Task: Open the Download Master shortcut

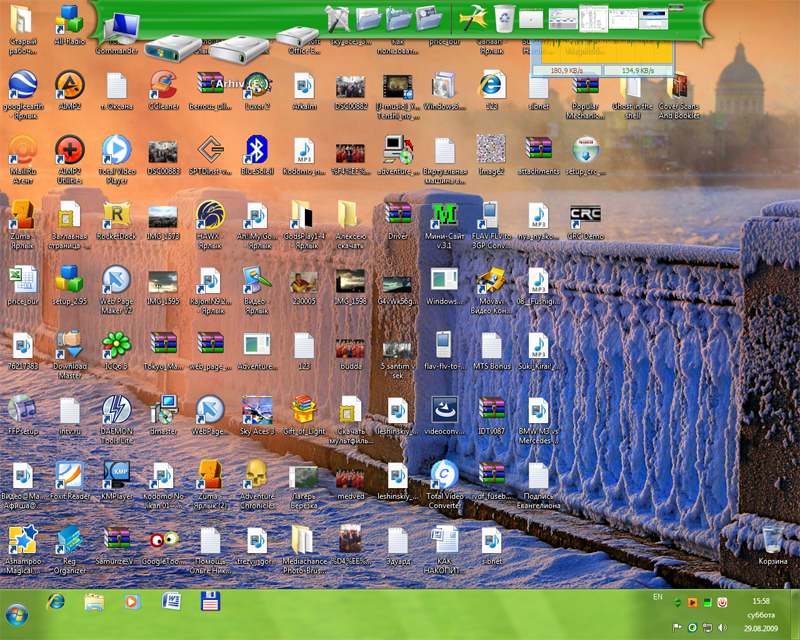Action: coord(68,345)
